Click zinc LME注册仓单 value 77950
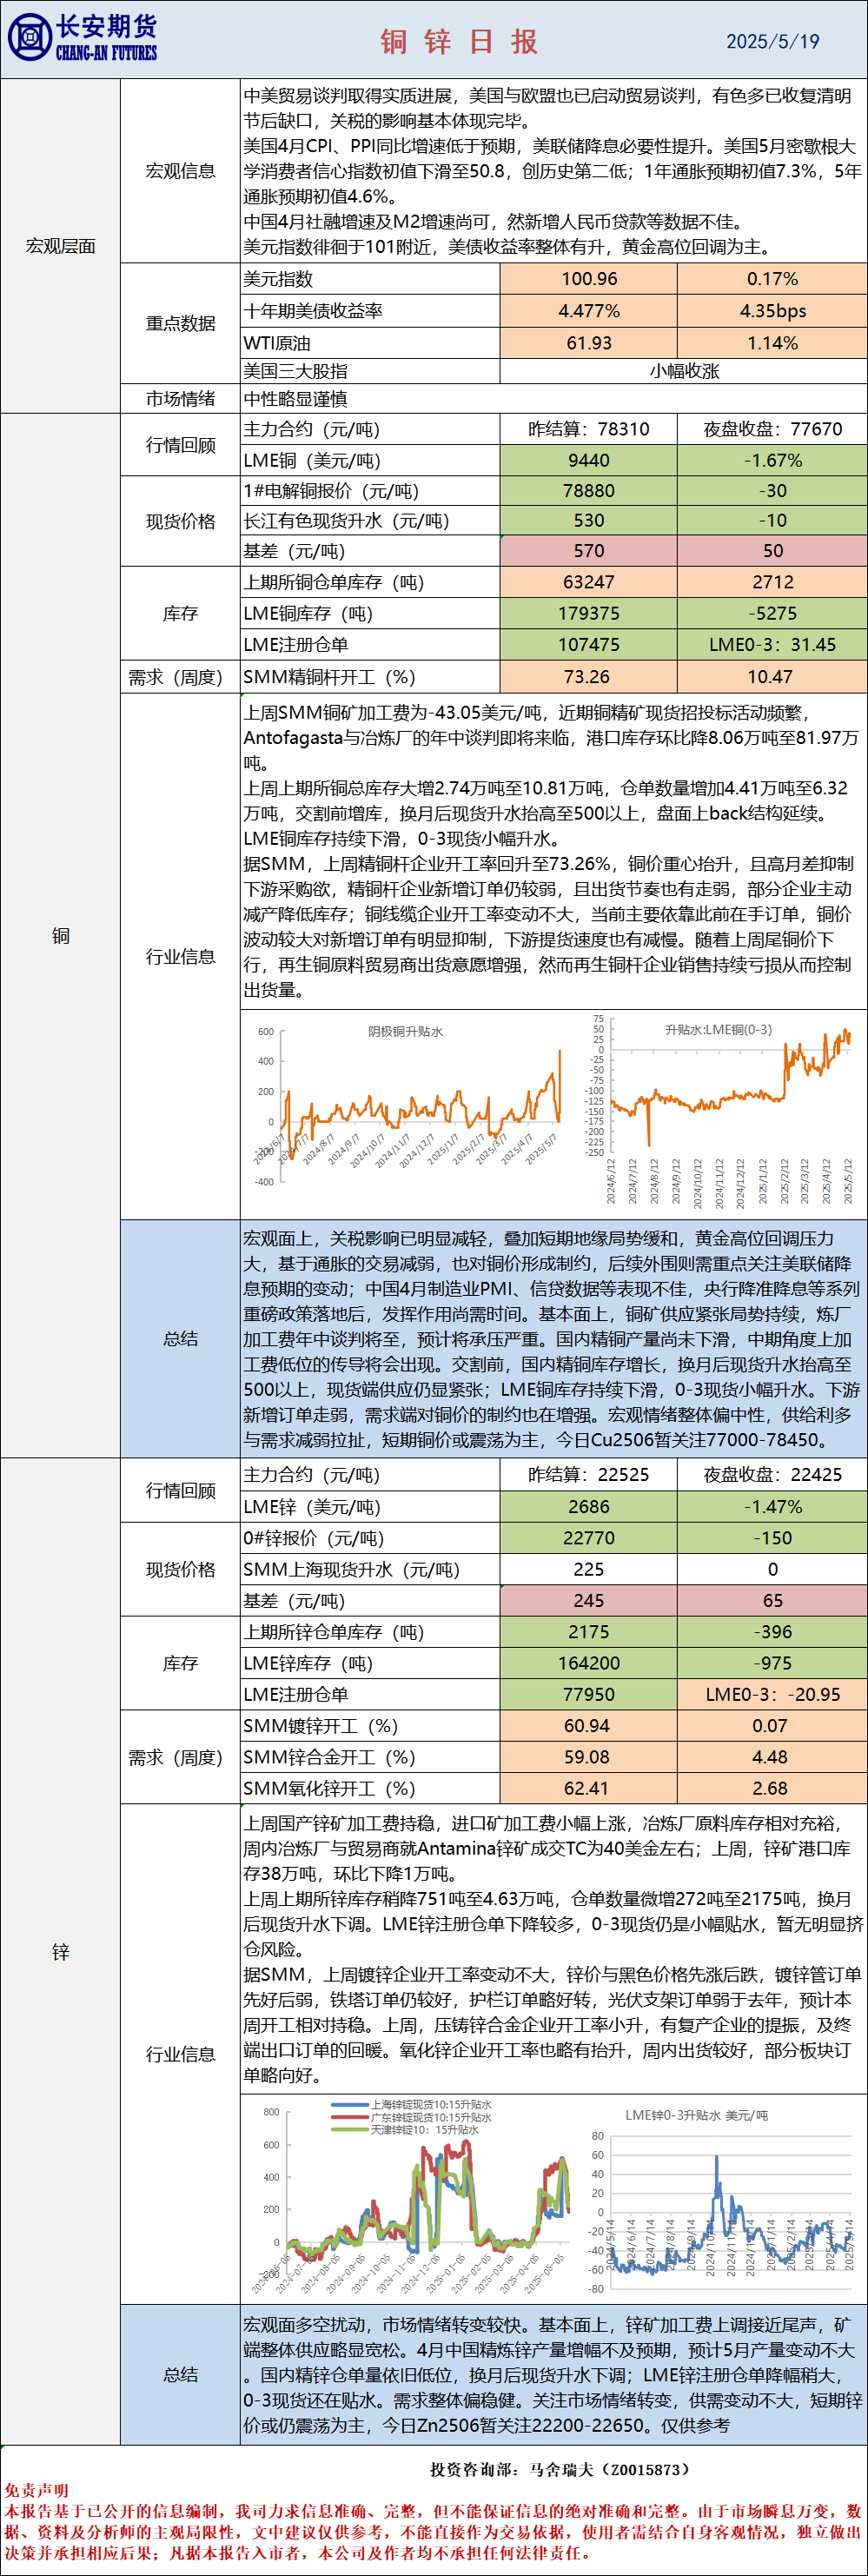This screenshot has height=2576, width=868. [589, 1694]
